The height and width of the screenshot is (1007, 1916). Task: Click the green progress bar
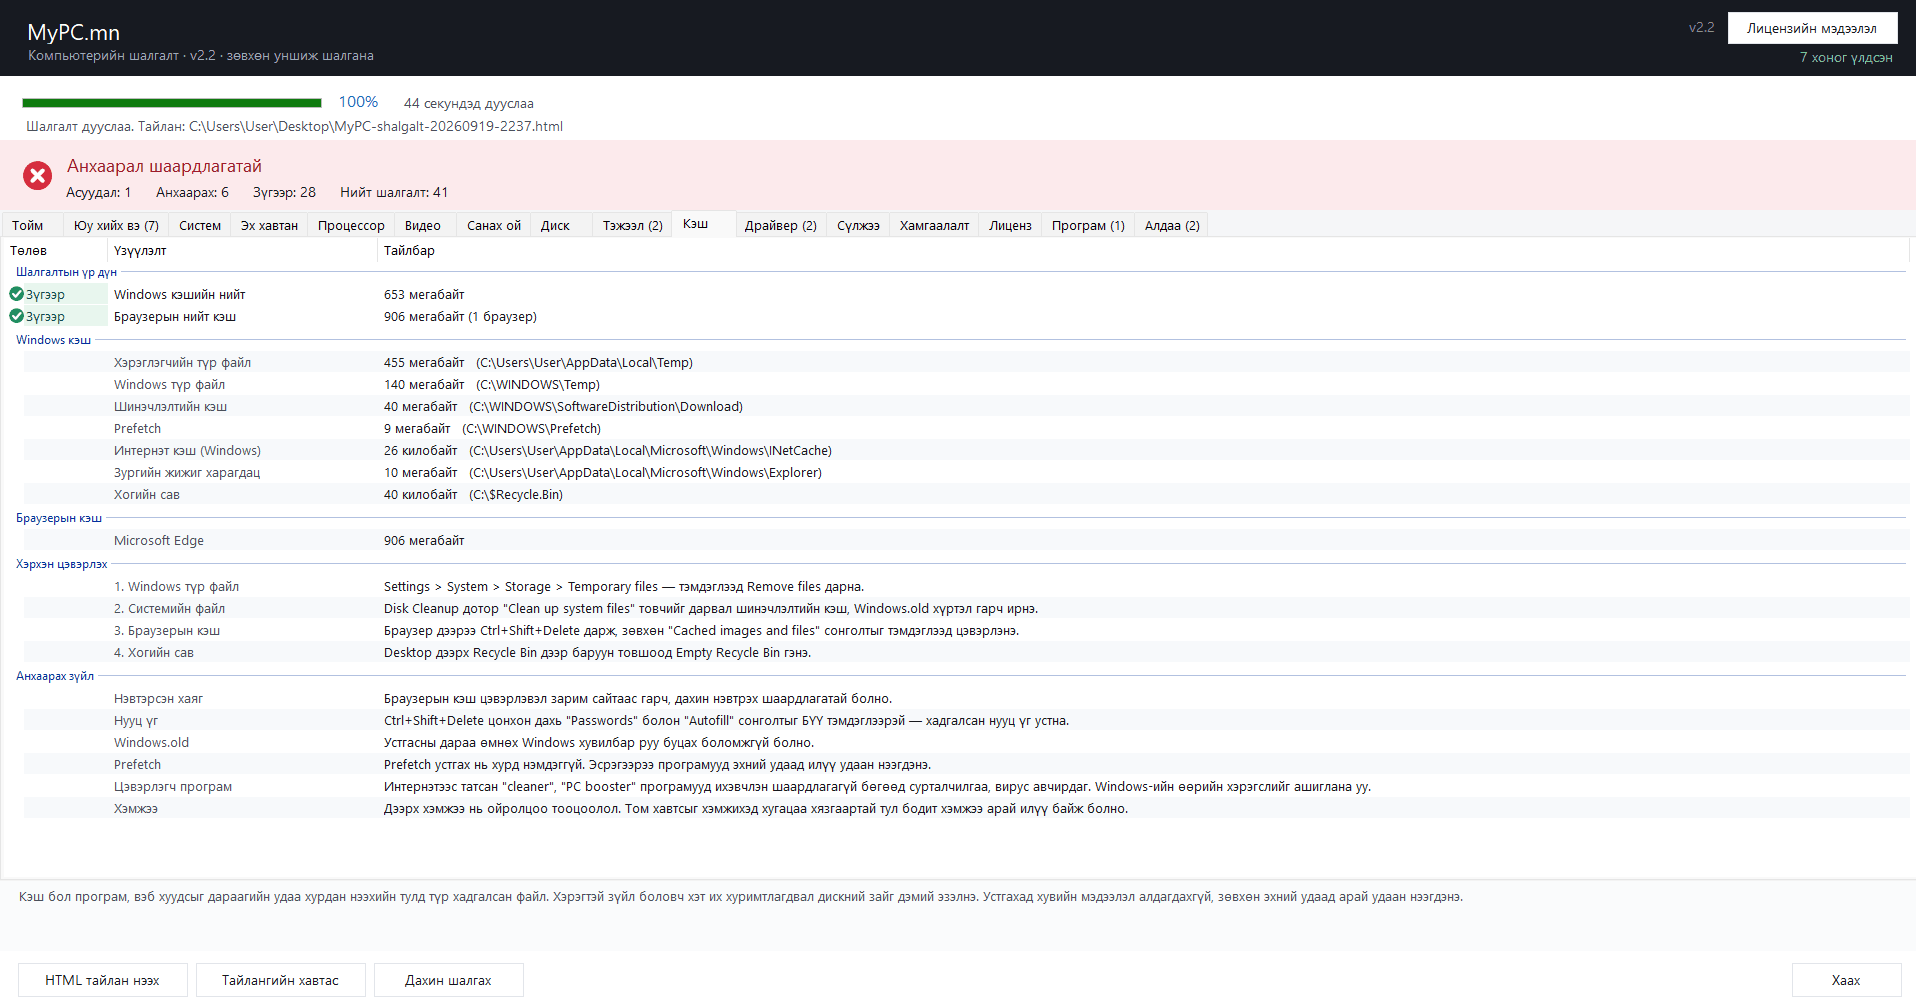[172, 102]
